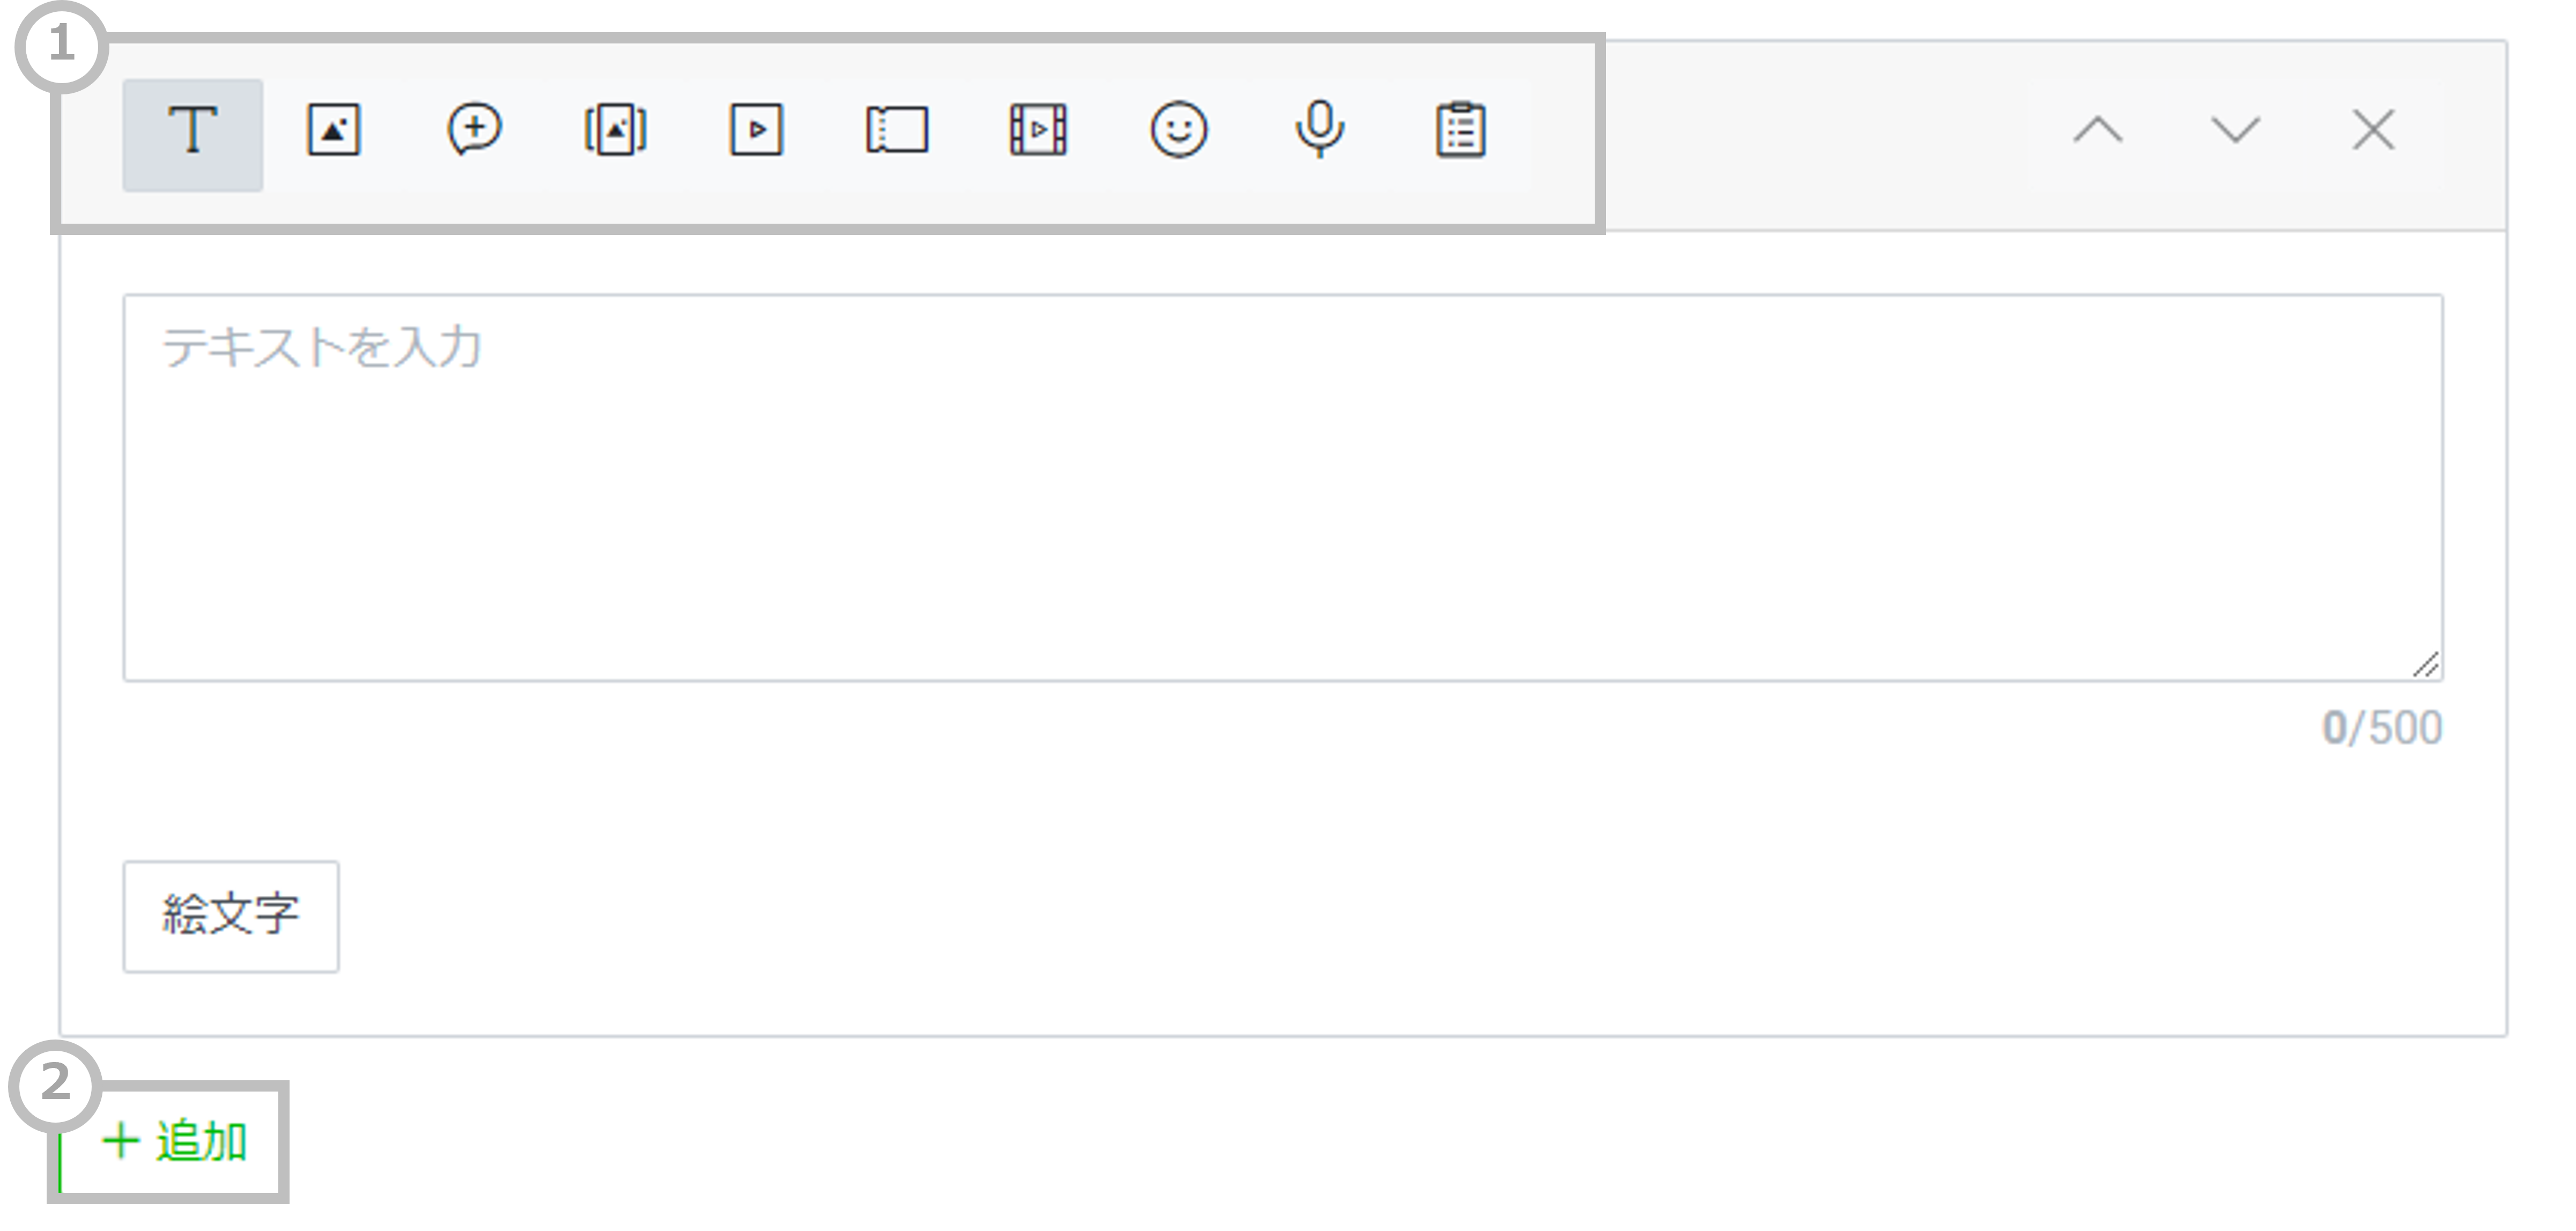This screenshot has width=2576, height=1231.
Task: Click the 0/500 character counter
Action: [x=2382, y=728]
